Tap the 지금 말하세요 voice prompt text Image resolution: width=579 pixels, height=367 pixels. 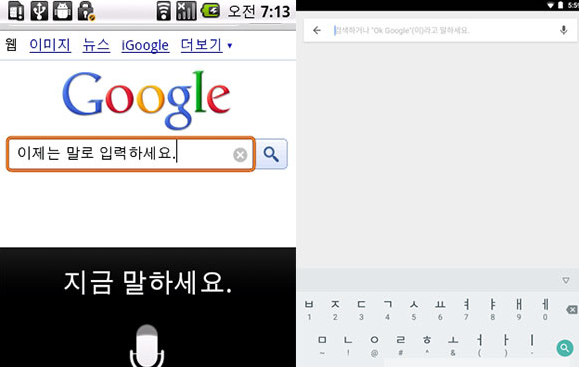coord(148,282)
